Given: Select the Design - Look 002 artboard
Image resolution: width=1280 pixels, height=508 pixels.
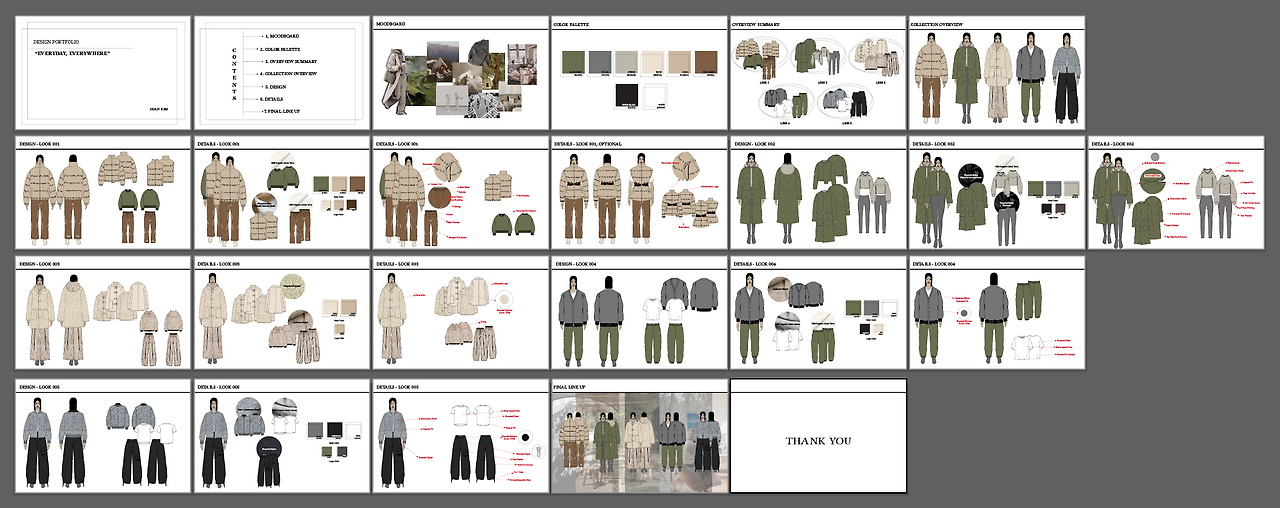Looking at the screenshot, I should click(817, 192).
